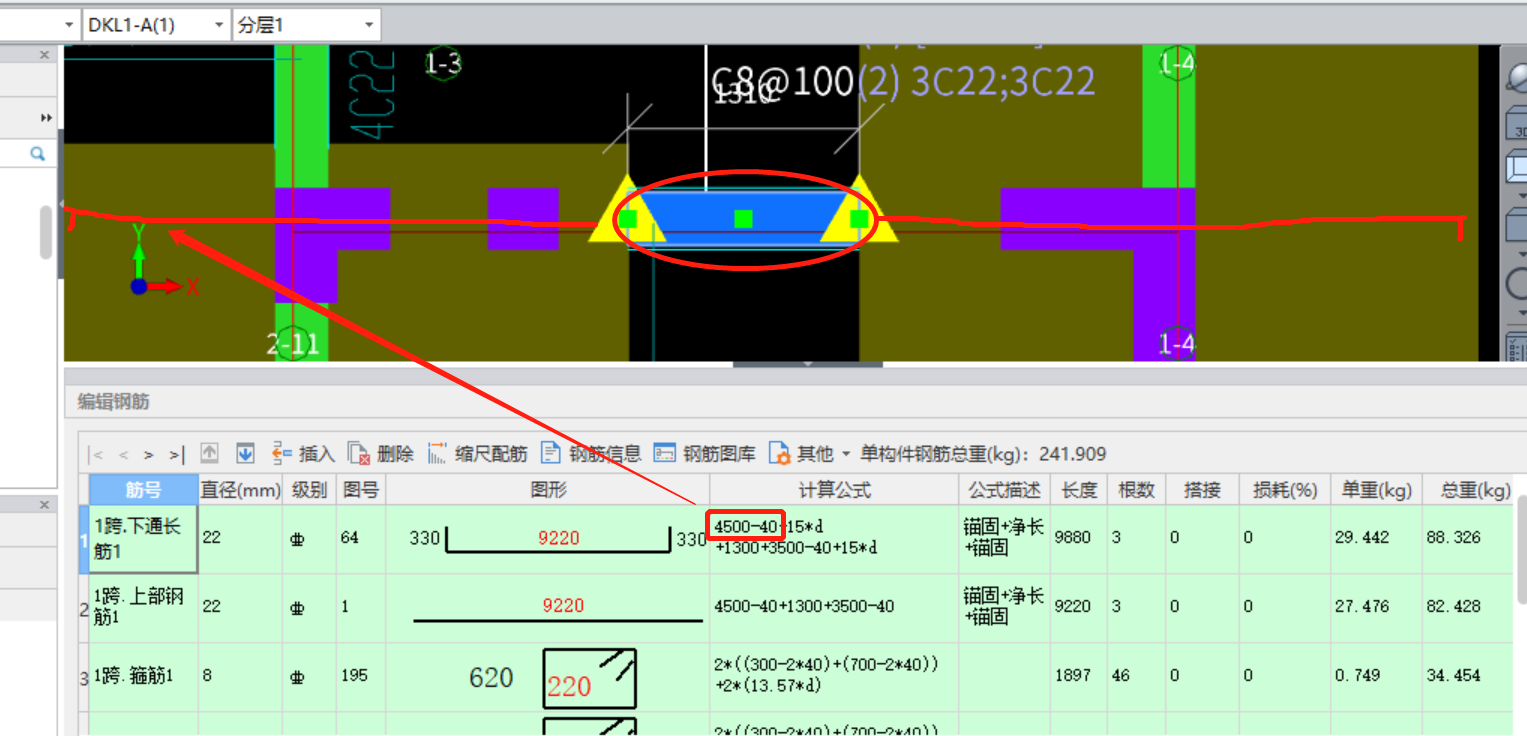1527x736 pixels.
Task: Click the 编辑钢筋 panel title
Action: tap(113, 402)
